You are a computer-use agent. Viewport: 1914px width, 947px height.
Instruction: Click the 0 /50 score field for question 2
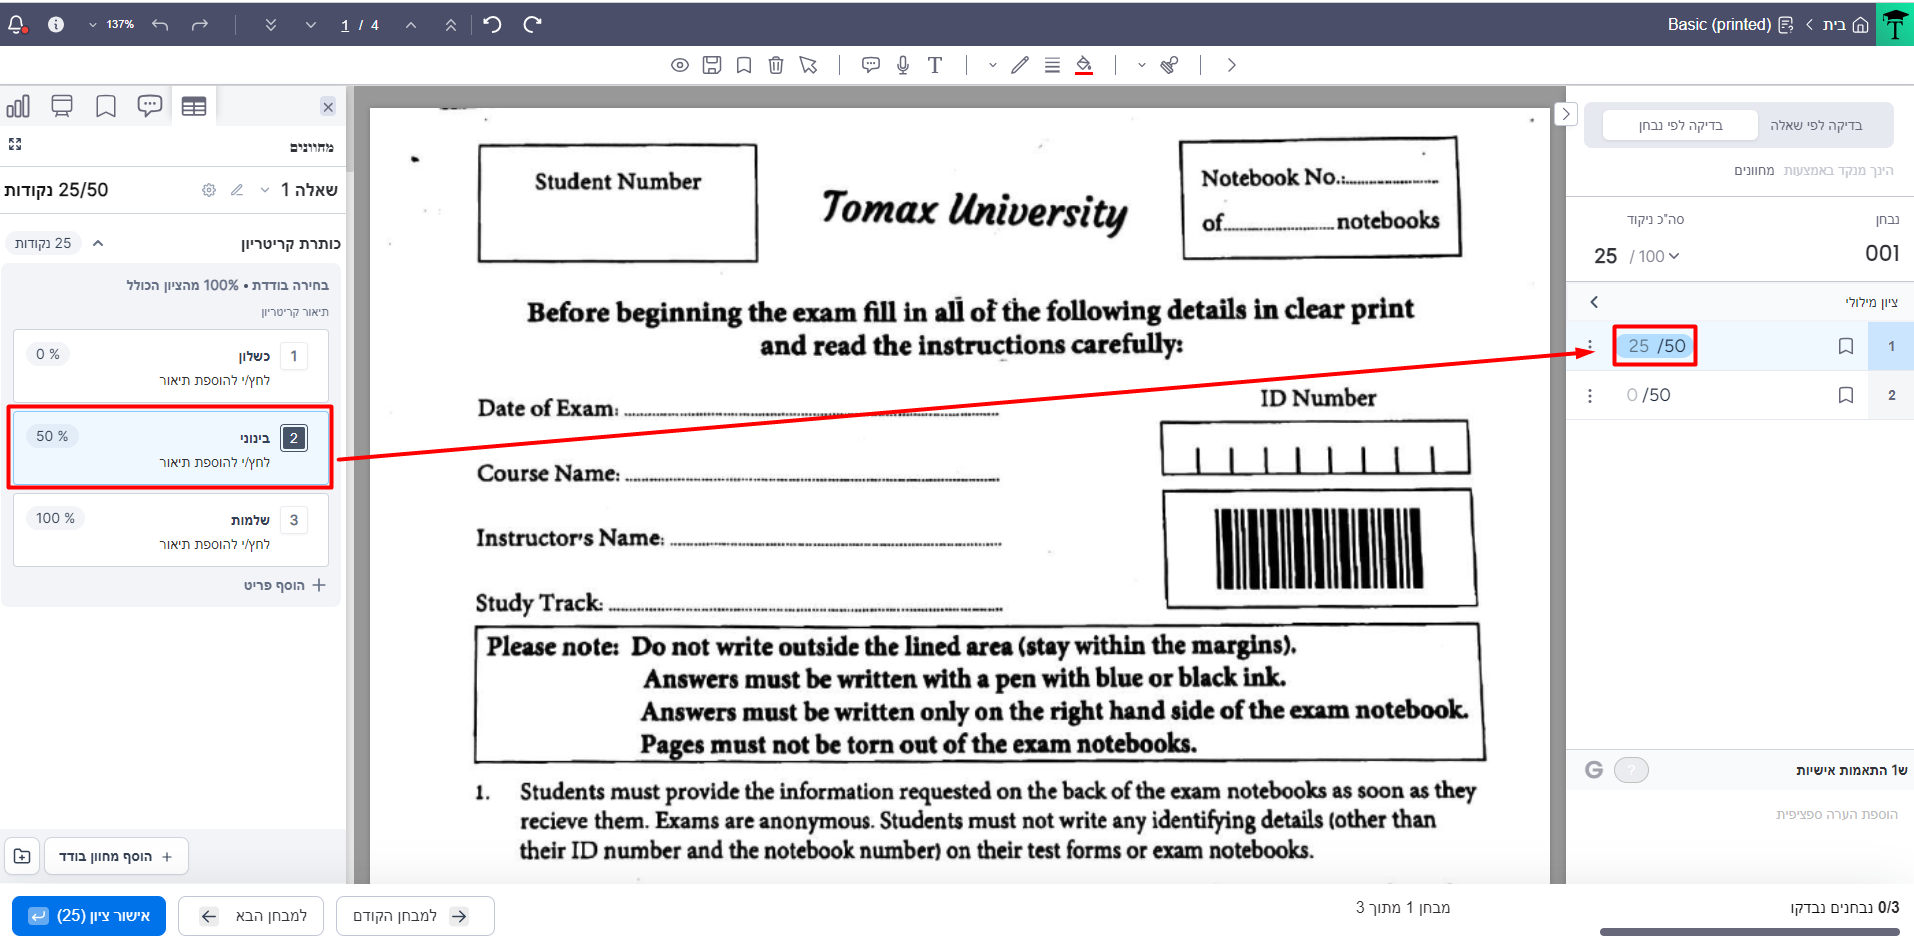pyautogui.click(x=1649, y=395)
